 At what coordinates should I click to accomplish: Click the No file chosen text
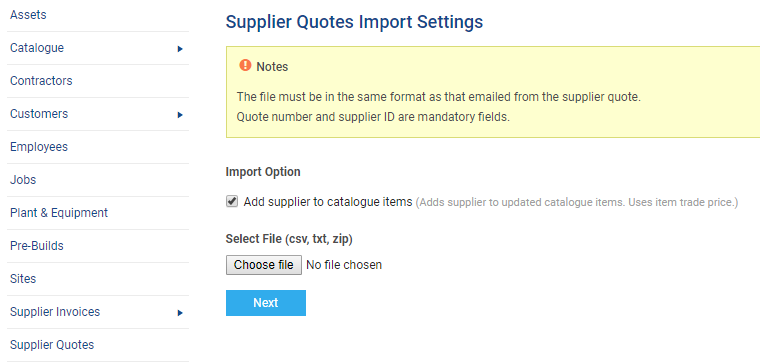pos(344,265)
